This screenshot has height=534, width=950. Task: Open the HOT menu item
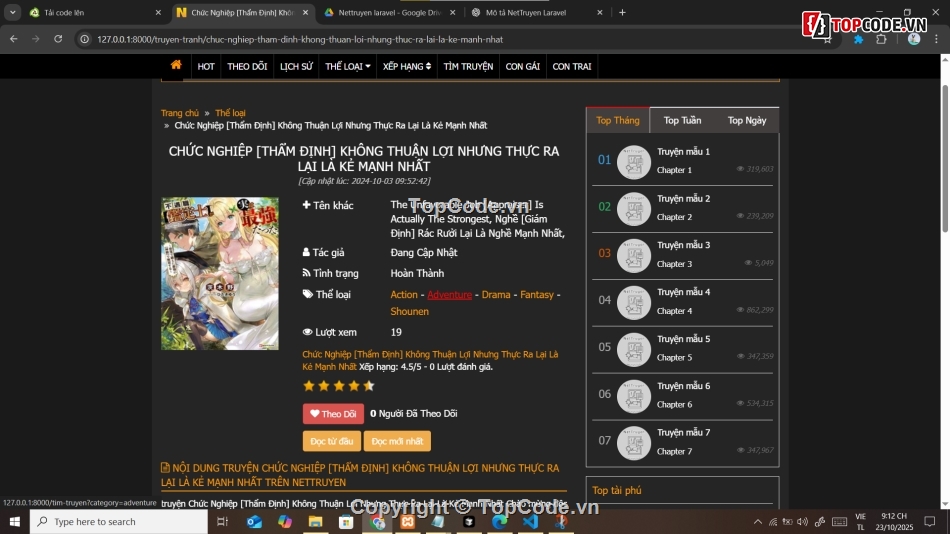(x=206, y=67)
